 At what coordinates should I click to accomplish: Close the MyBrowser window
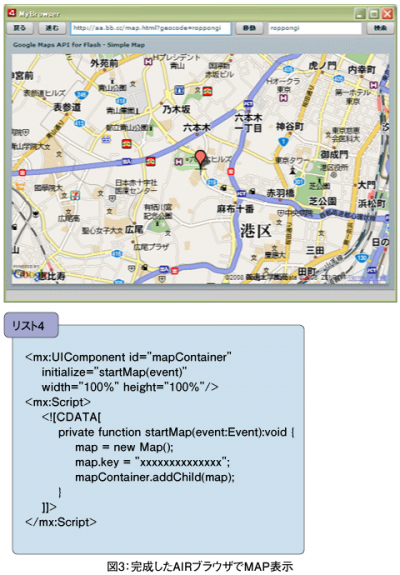[387, 14]
